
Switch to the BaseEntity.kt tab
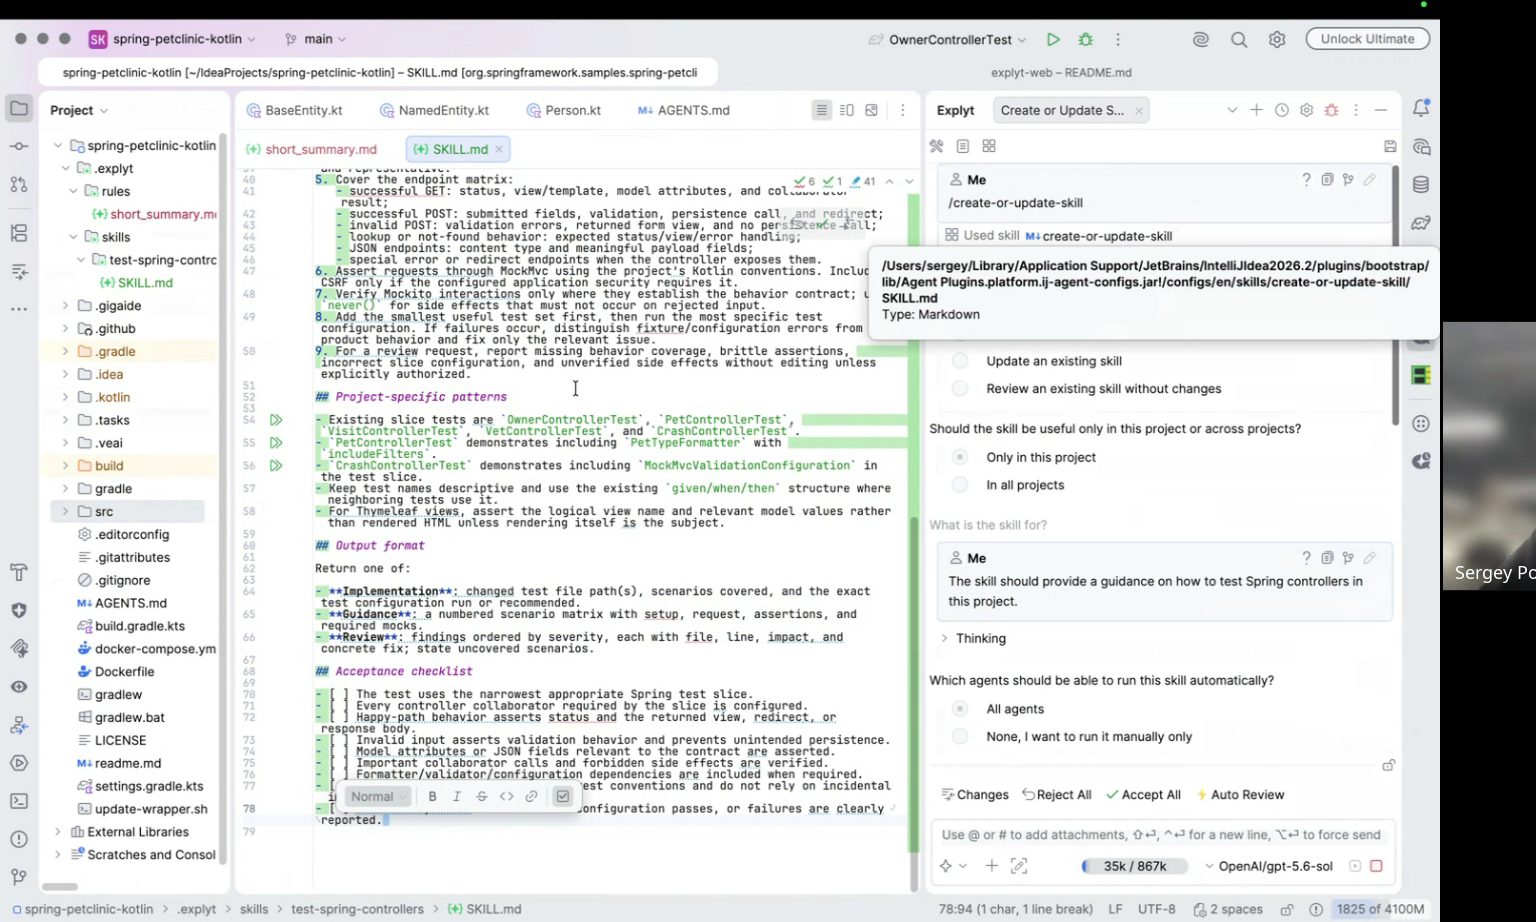click(x=295, y=110)
